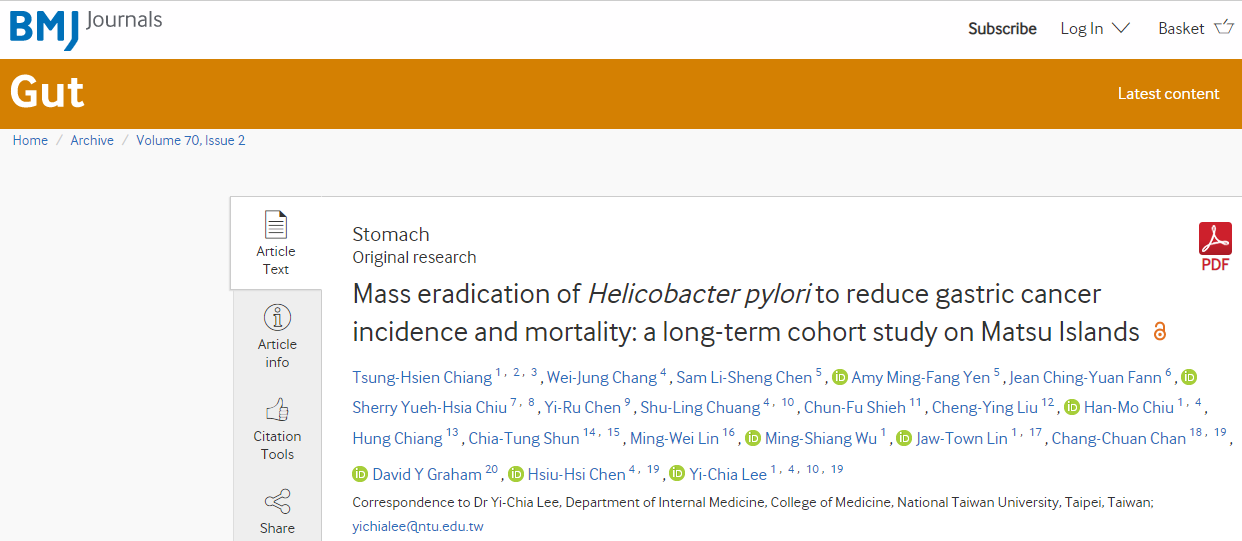Go to Latest content menu item
Screen dimensions: 1242x541
point(1168,94)
